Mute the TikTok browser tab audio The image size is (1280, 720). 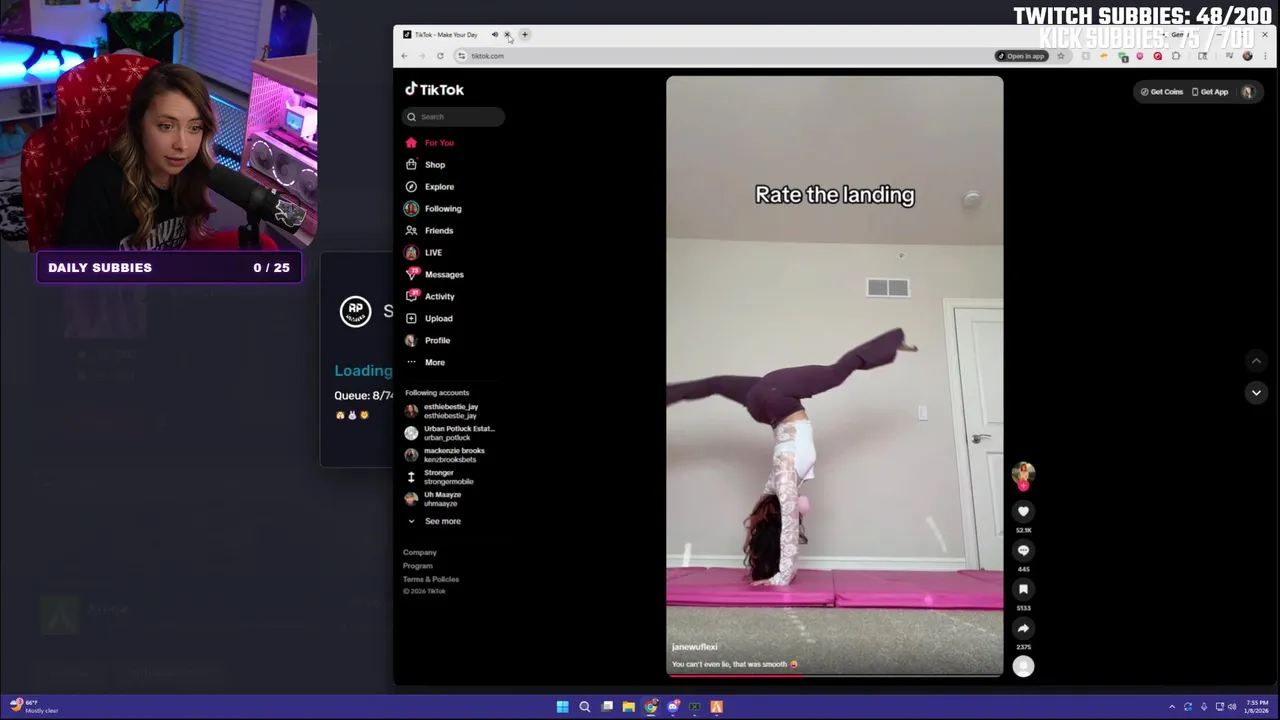tap(494, 35)
